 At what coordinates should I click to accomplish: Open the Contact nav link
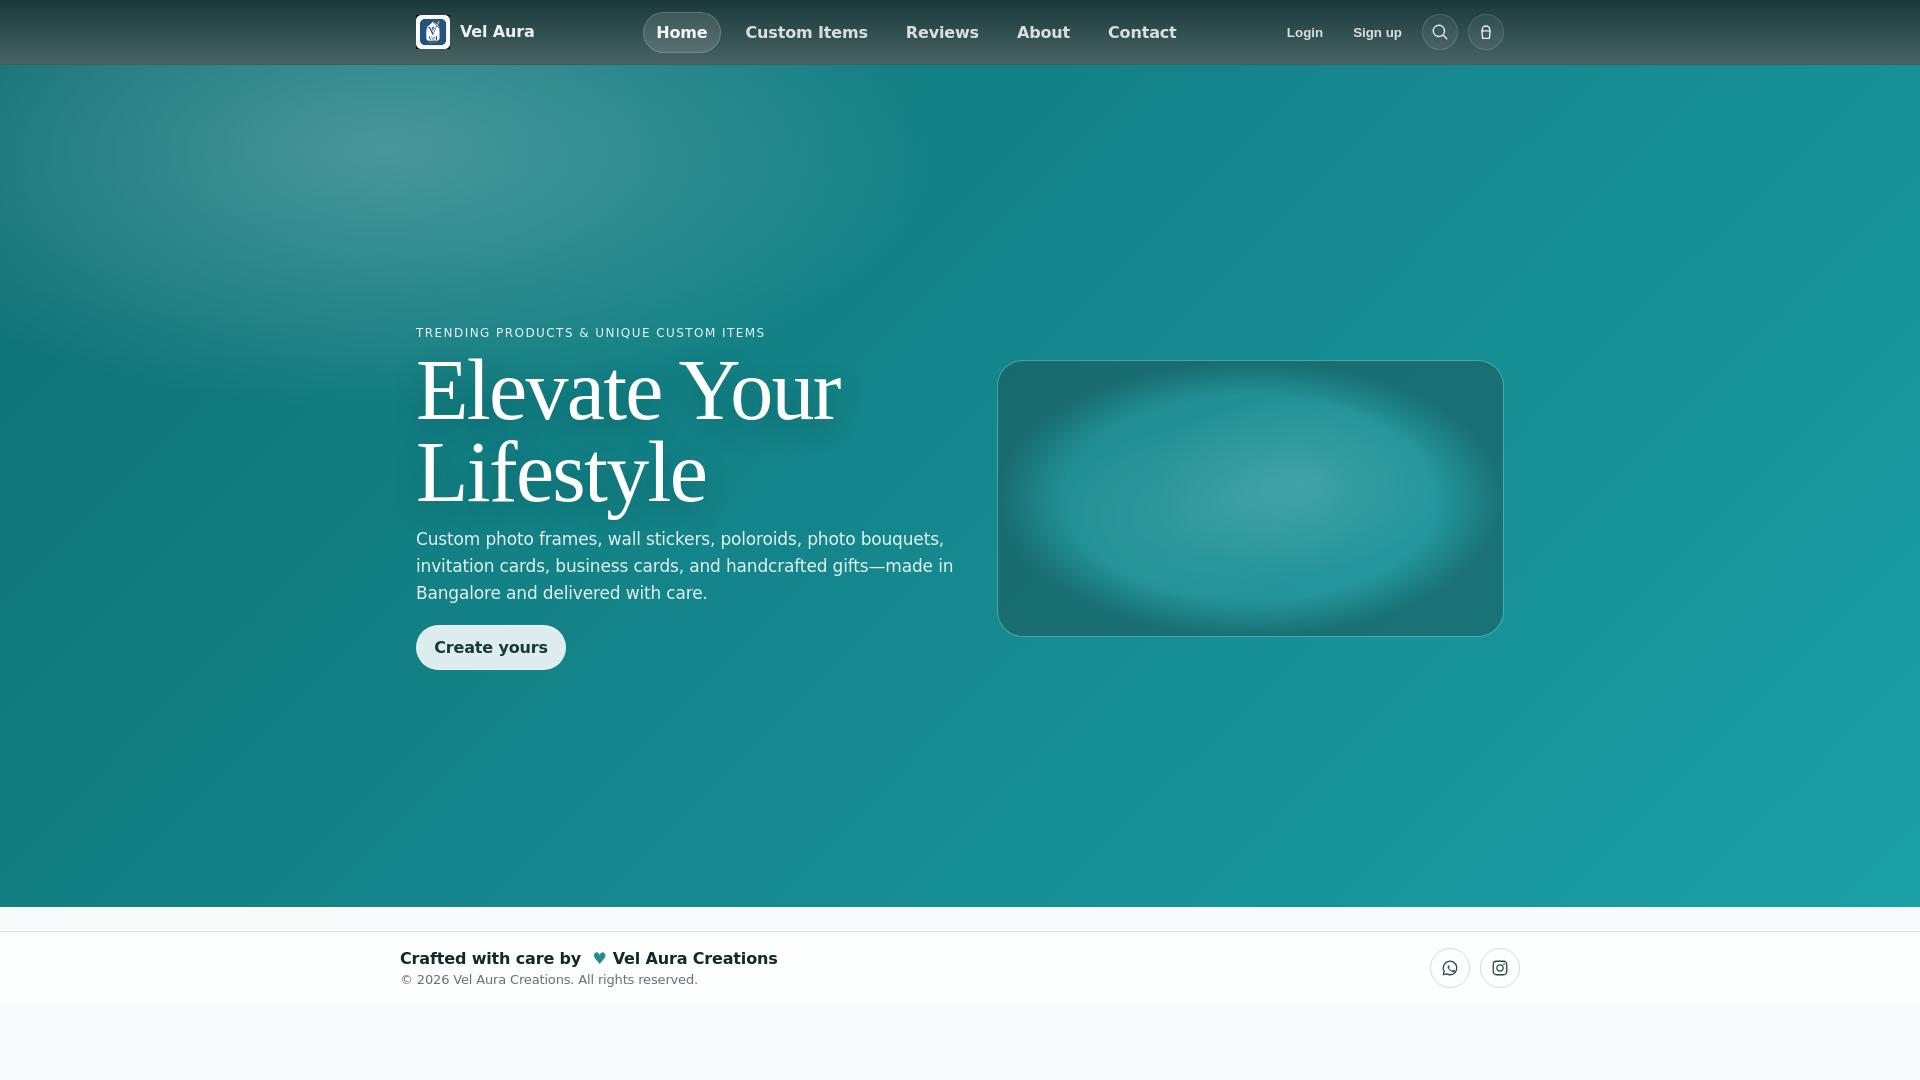(x=1142, y=32)
